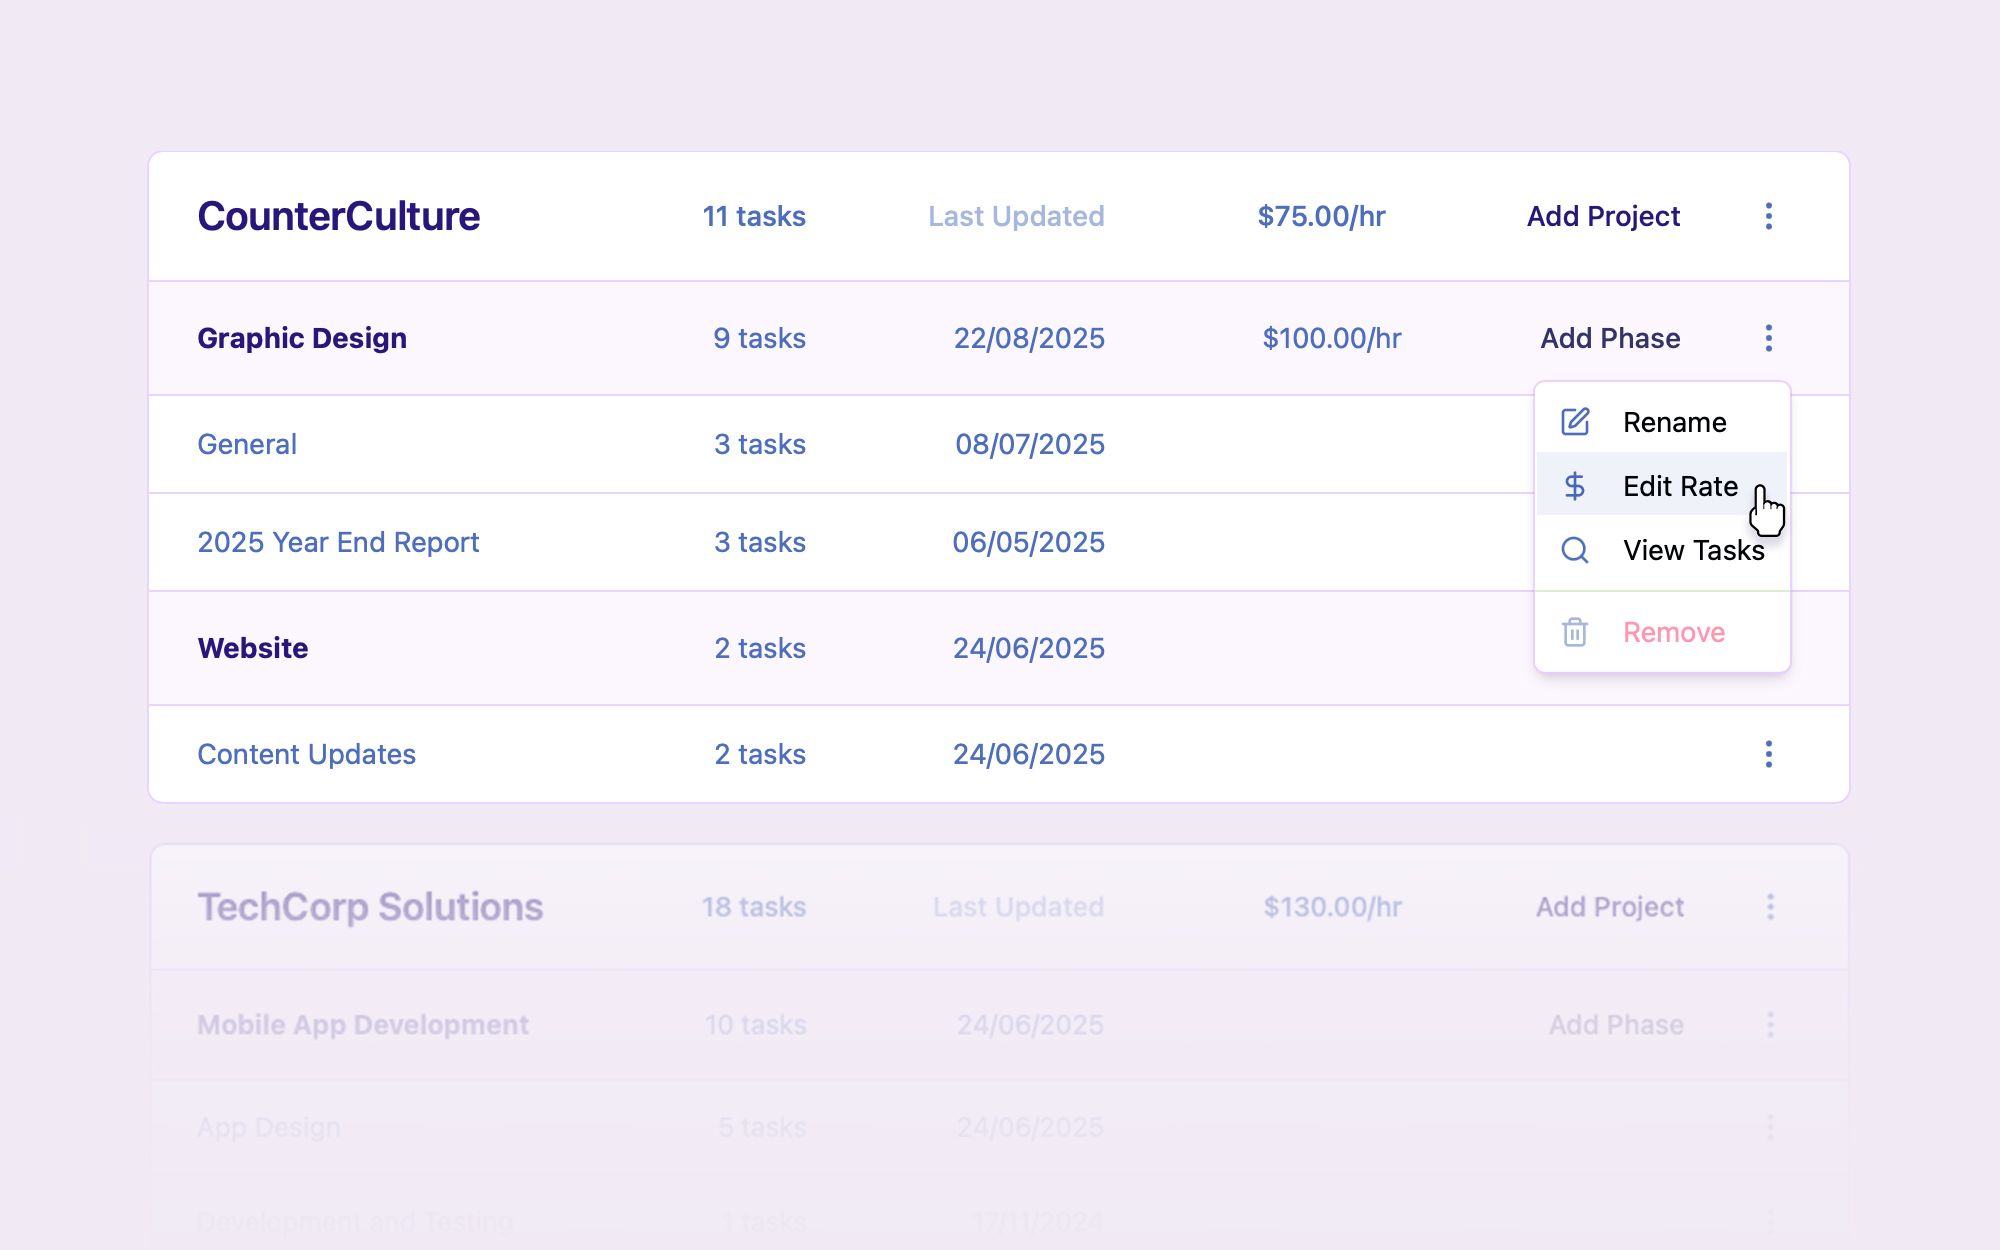The width and height of the screenshot is (2000, 1250).
Task: Click the pencil Rename icon
Action: 1575,422
